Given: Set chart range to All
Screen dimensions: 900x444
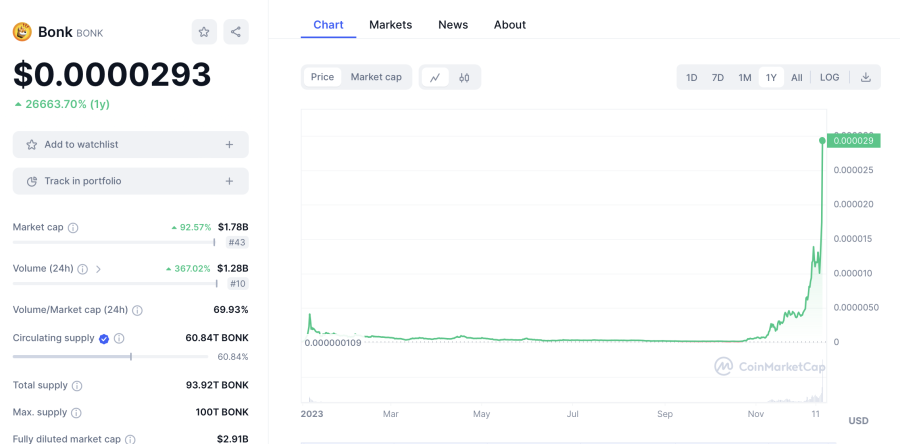Looking at the screenshot, I should click(x=797, y=77).
